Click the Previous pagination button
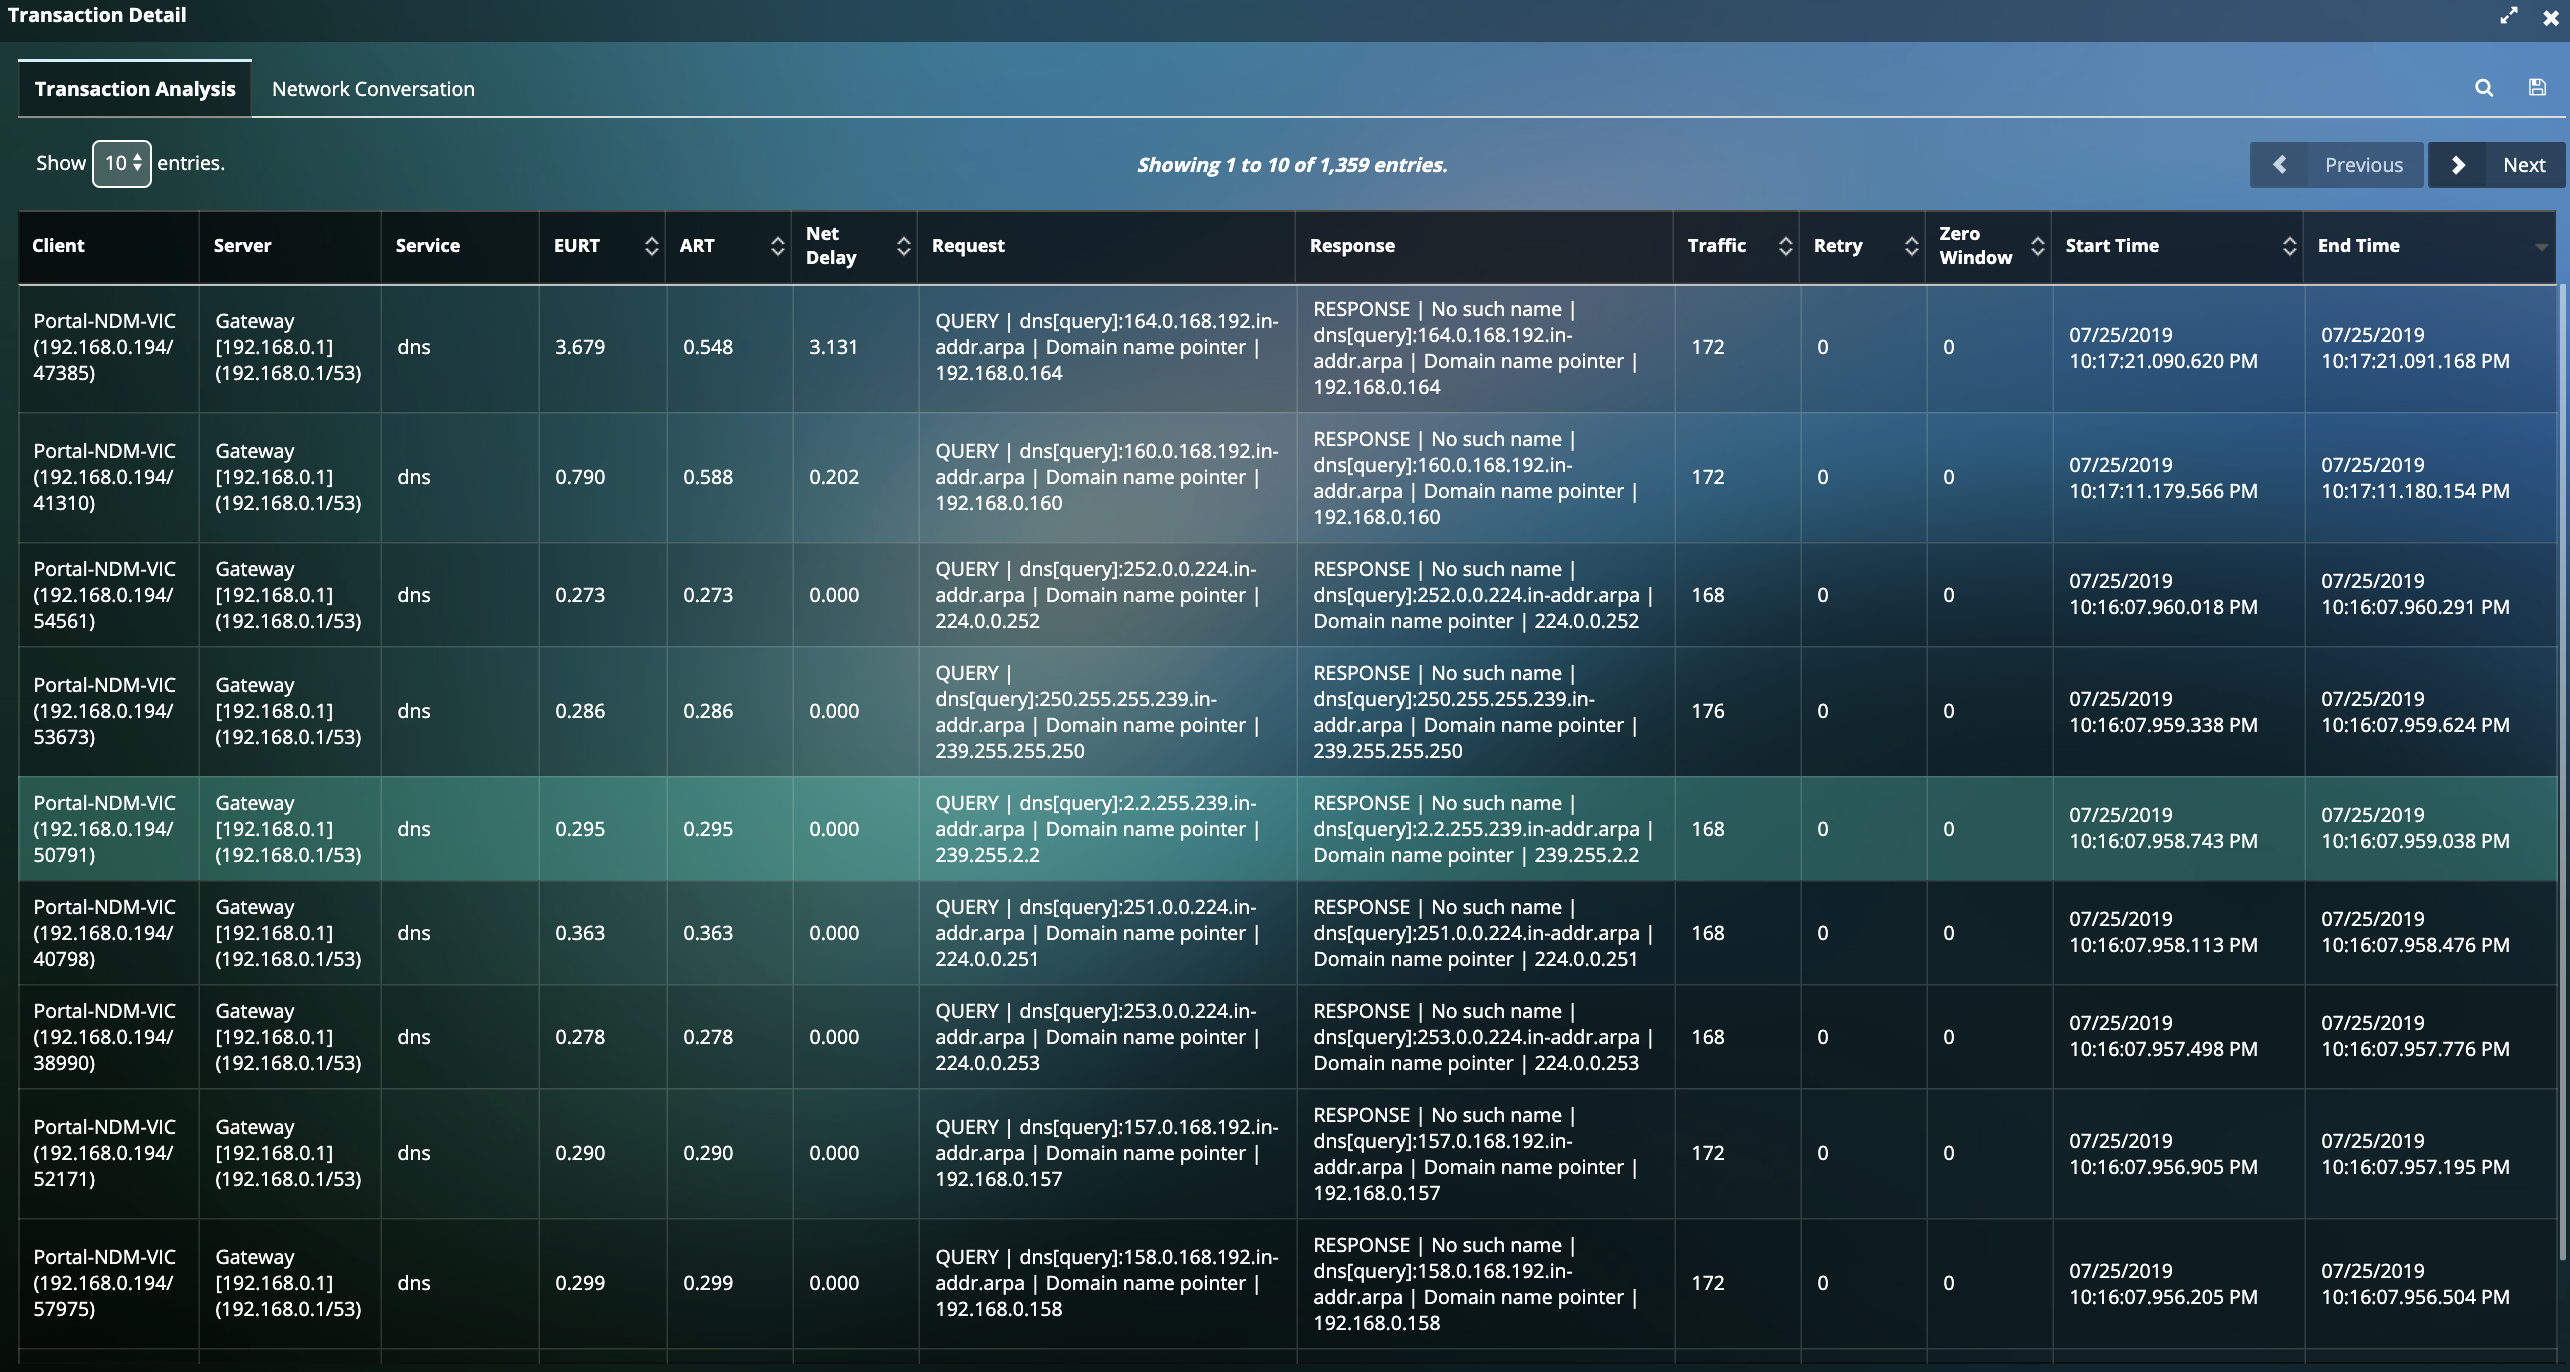2570x1372 pixels. point(2363,164)
